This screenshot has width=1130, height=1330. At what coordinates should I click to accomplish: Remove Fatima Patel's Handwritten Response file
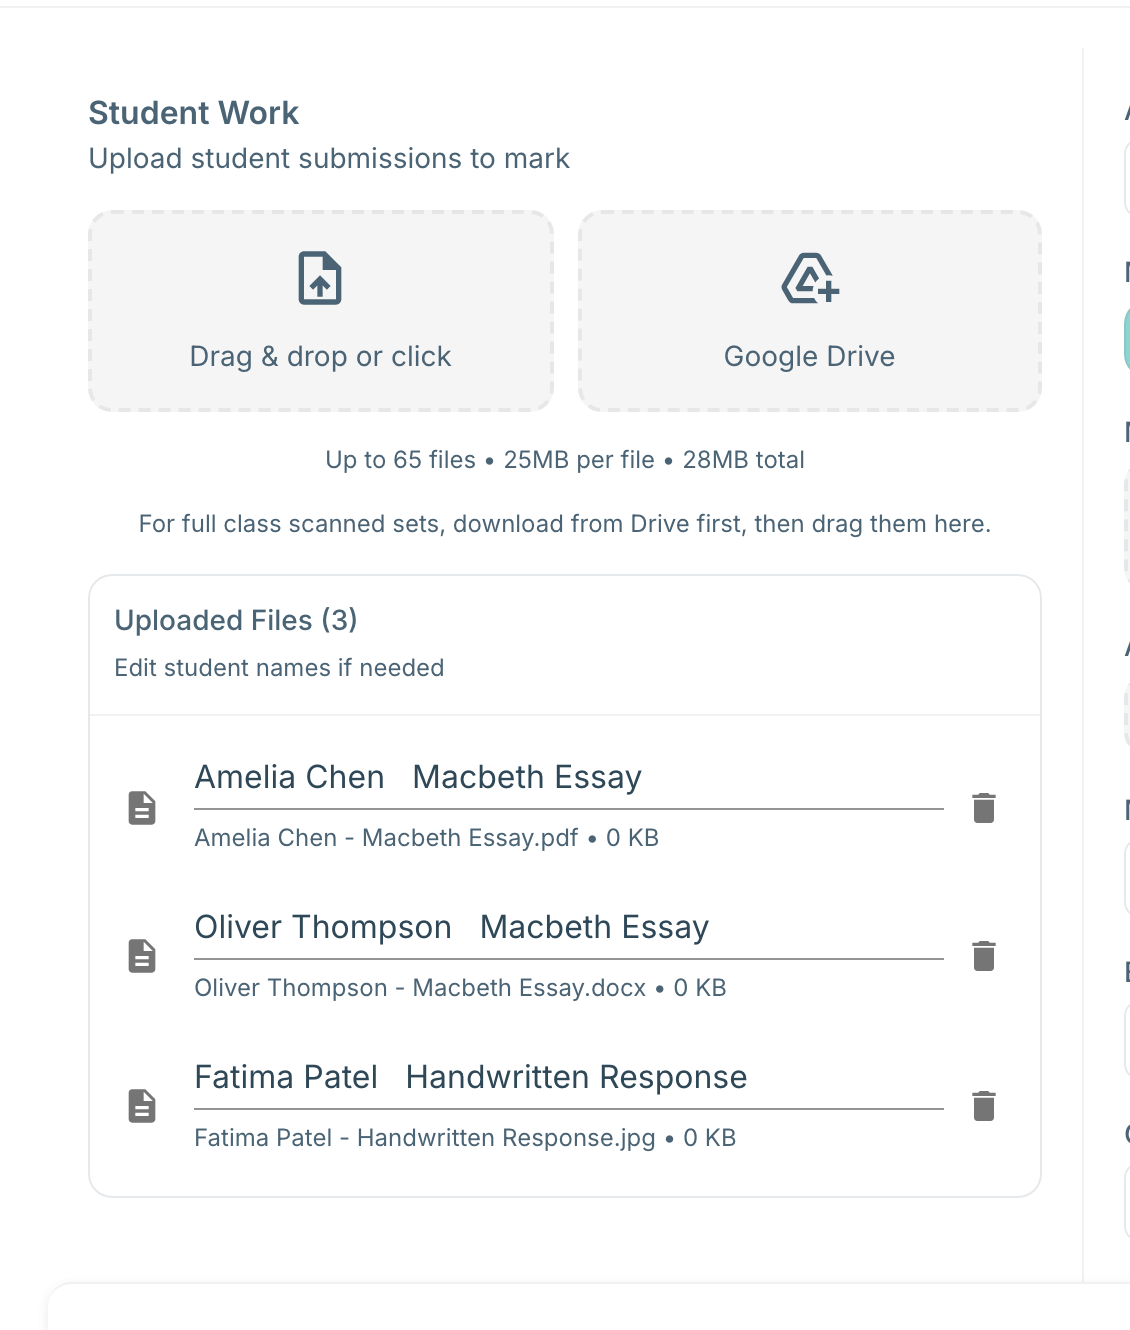(984, 1106)
